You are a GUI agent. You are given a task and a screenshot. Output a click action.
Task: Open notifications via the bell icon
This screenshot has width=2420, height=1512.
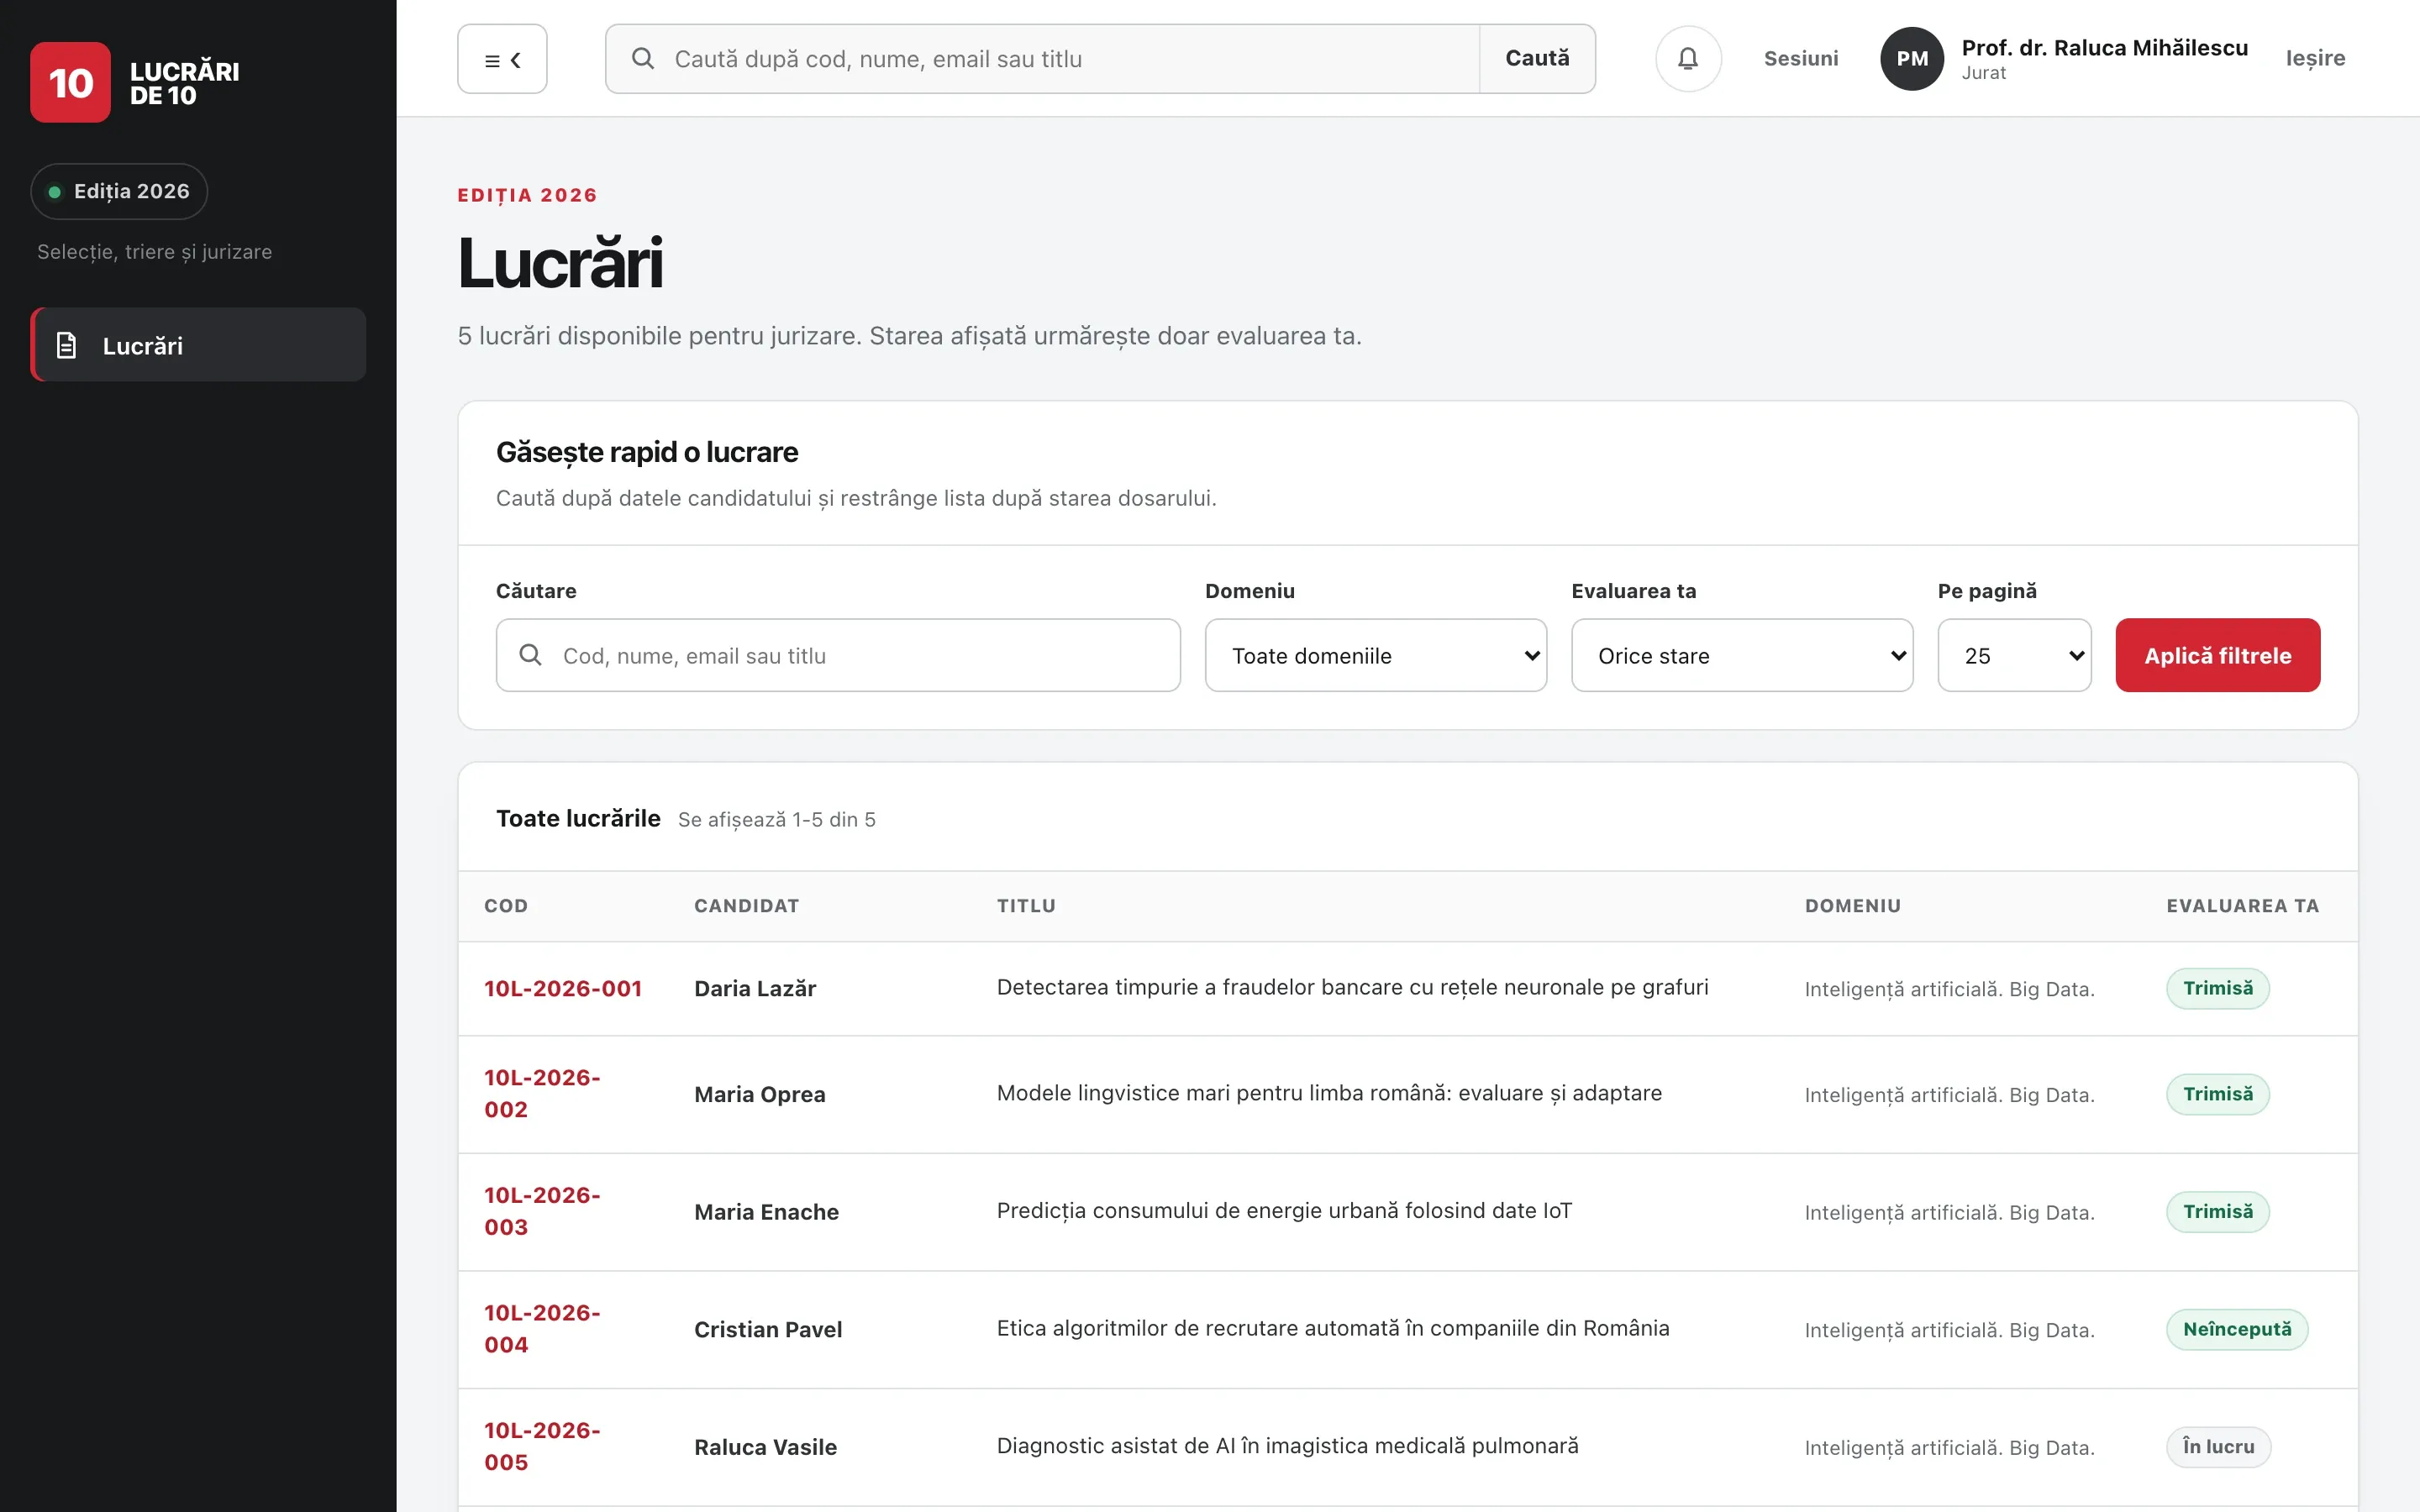pyautogui.click(x=1688, y=59)
